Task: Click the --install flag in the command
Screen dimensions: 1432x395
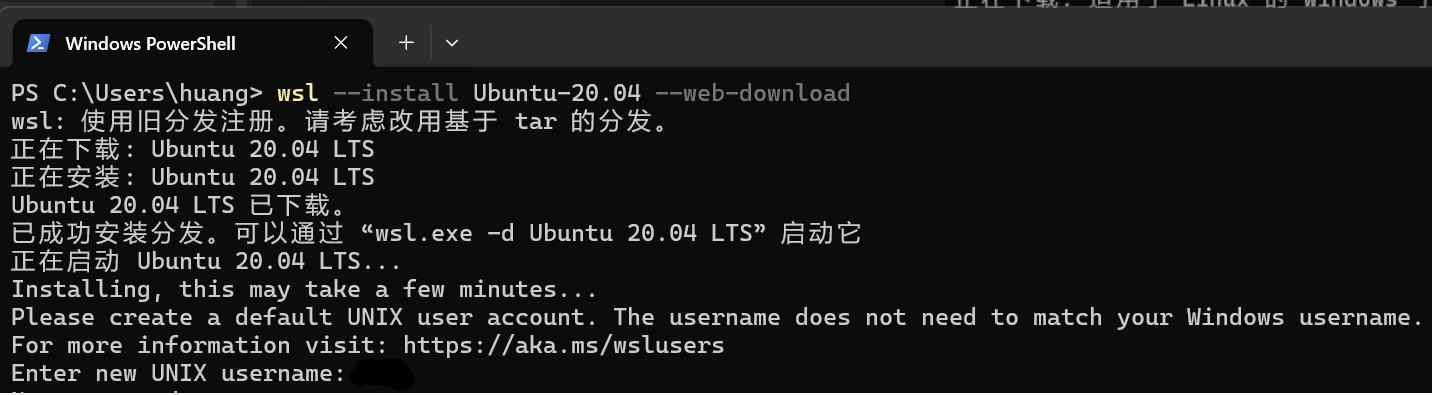Action: pyautogui.click(x=395, y=94)
